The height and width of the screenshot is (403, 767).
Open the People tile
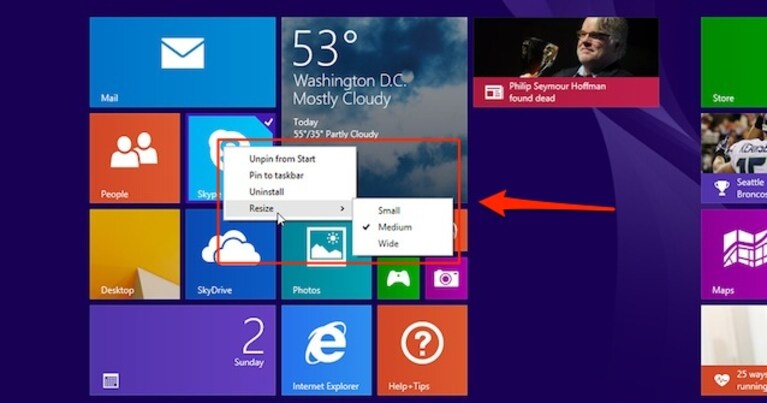tap(135, 158)
